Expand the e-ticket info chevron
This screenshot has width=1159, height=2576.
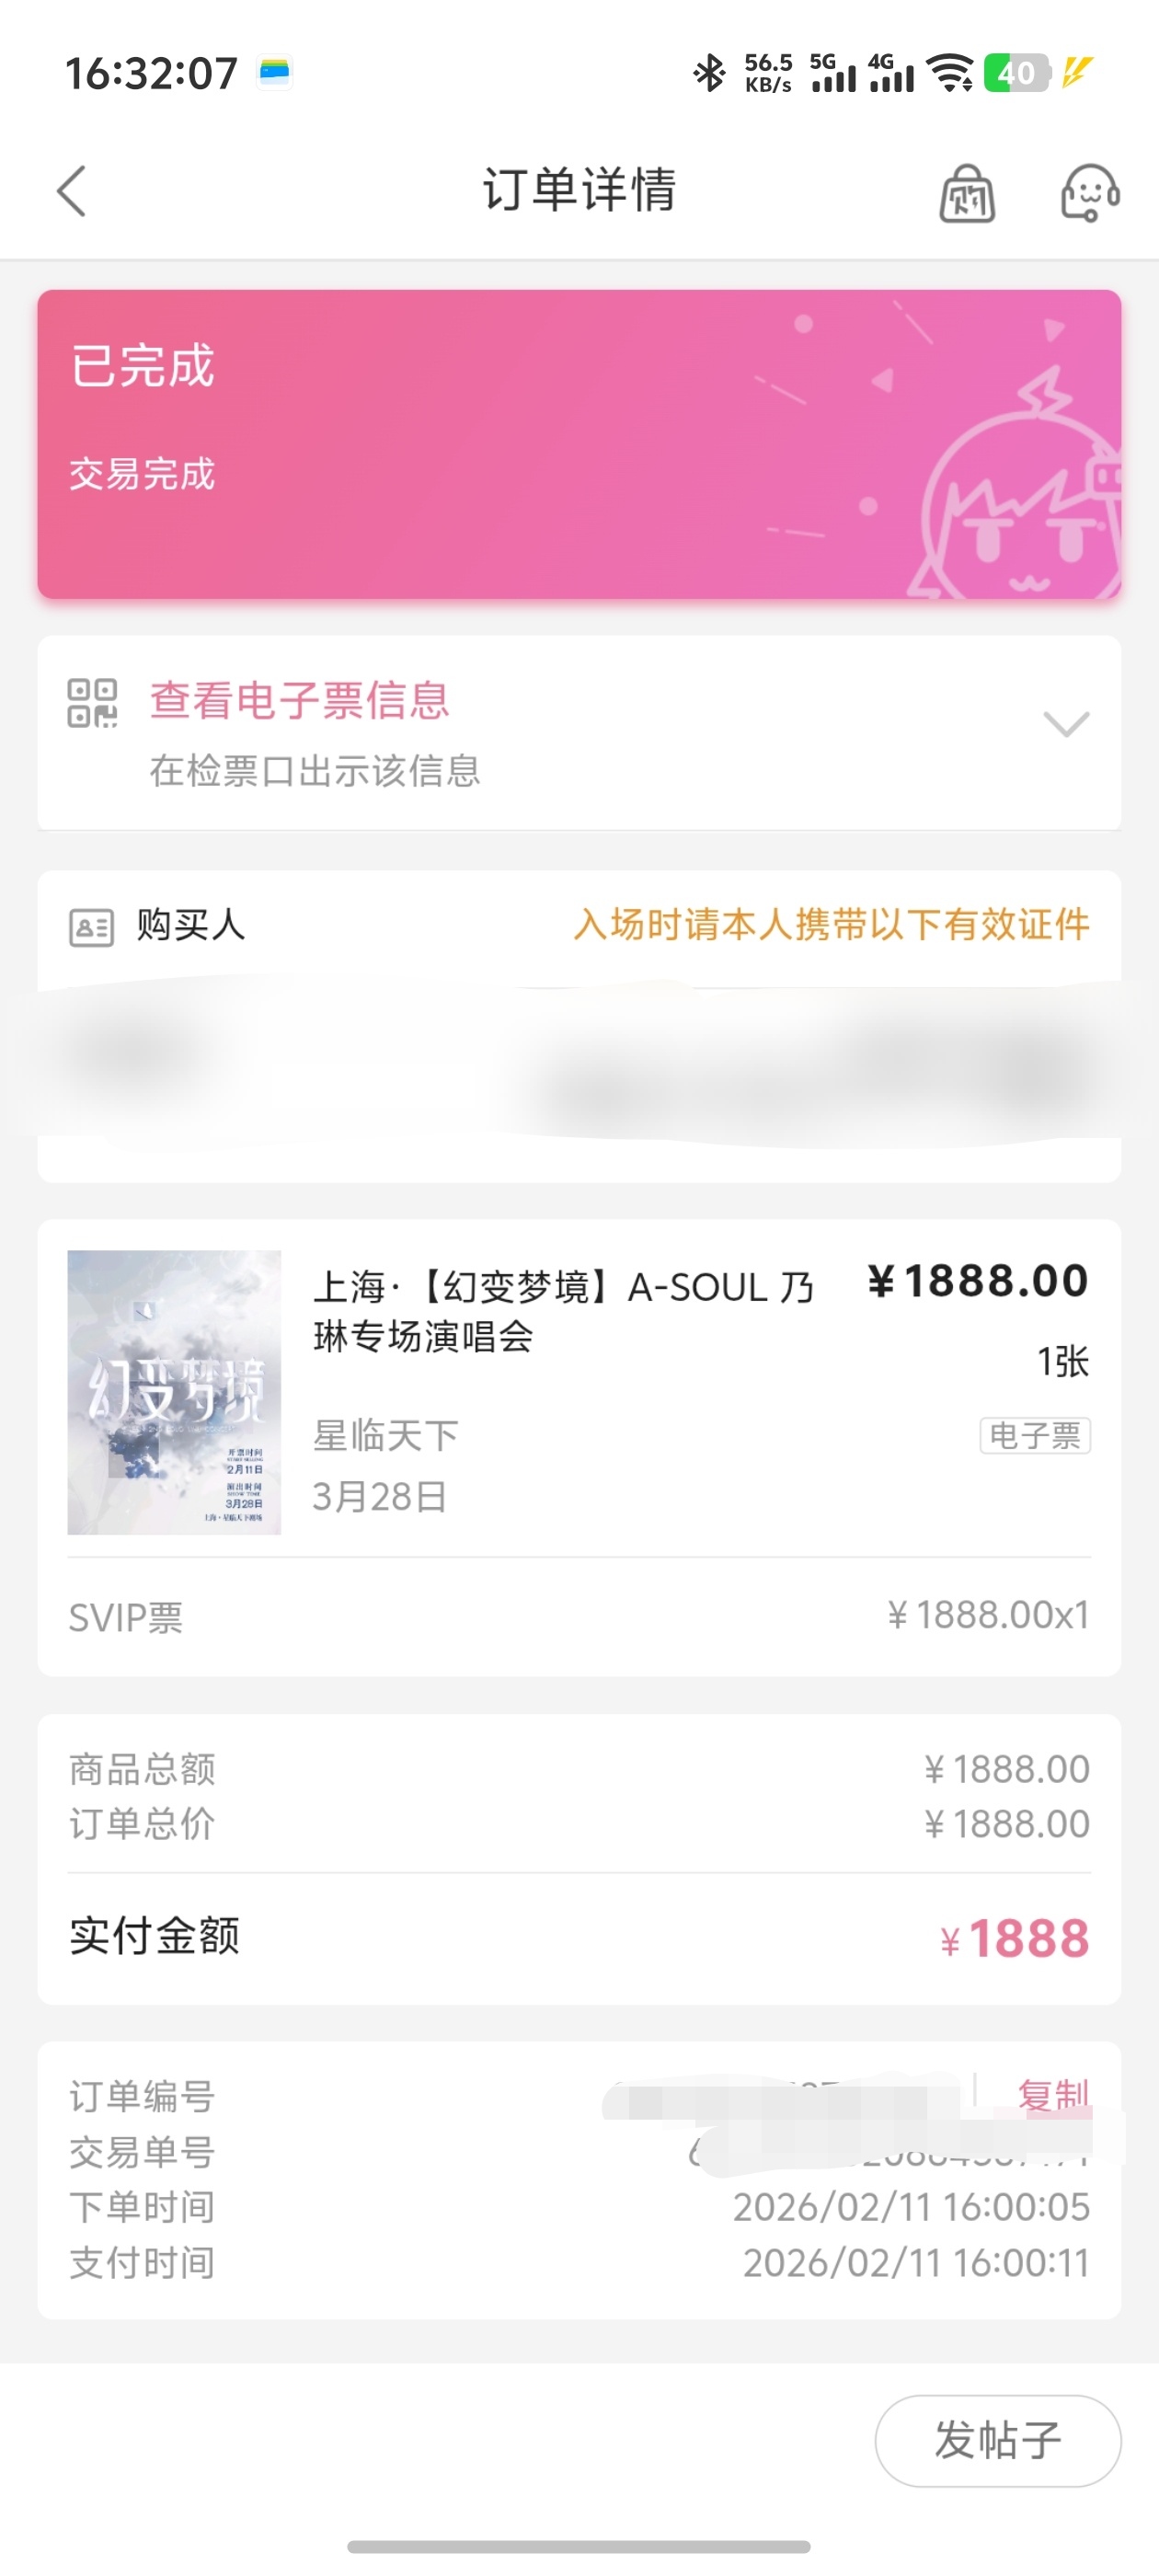click(x=1066, y=724)
